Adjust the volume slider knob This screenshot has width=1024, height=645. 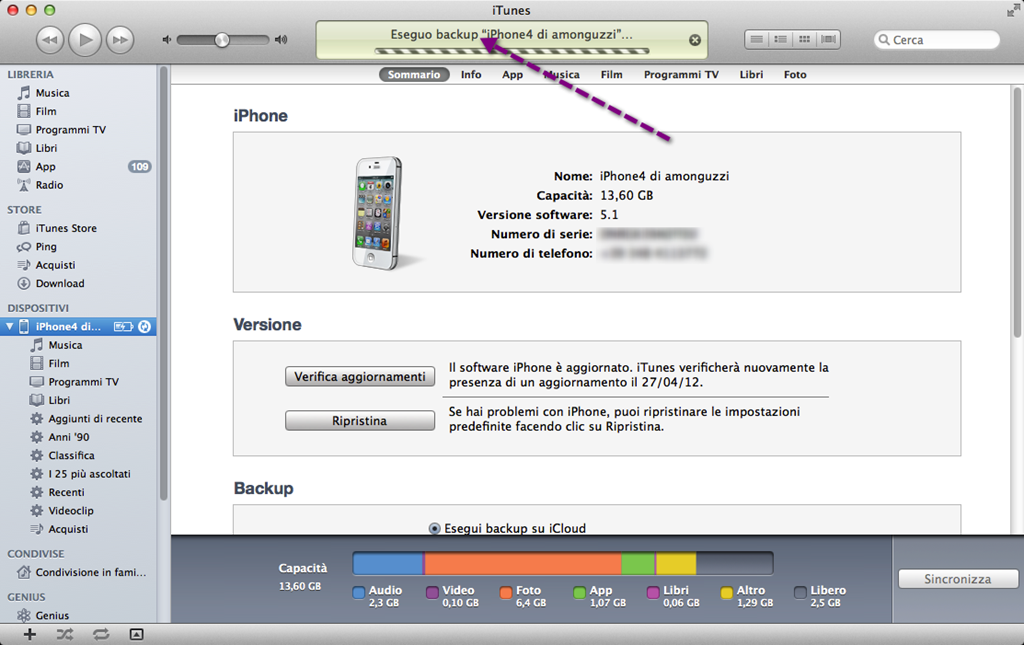[x=222, y=40]
